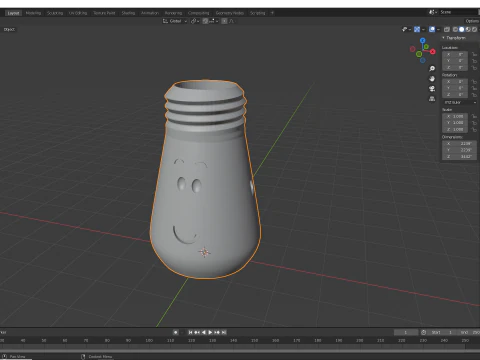Screen dimensions: 480x360
Task: Open the overlays options dropdown arrow
Action: click(x=438, y=29)
